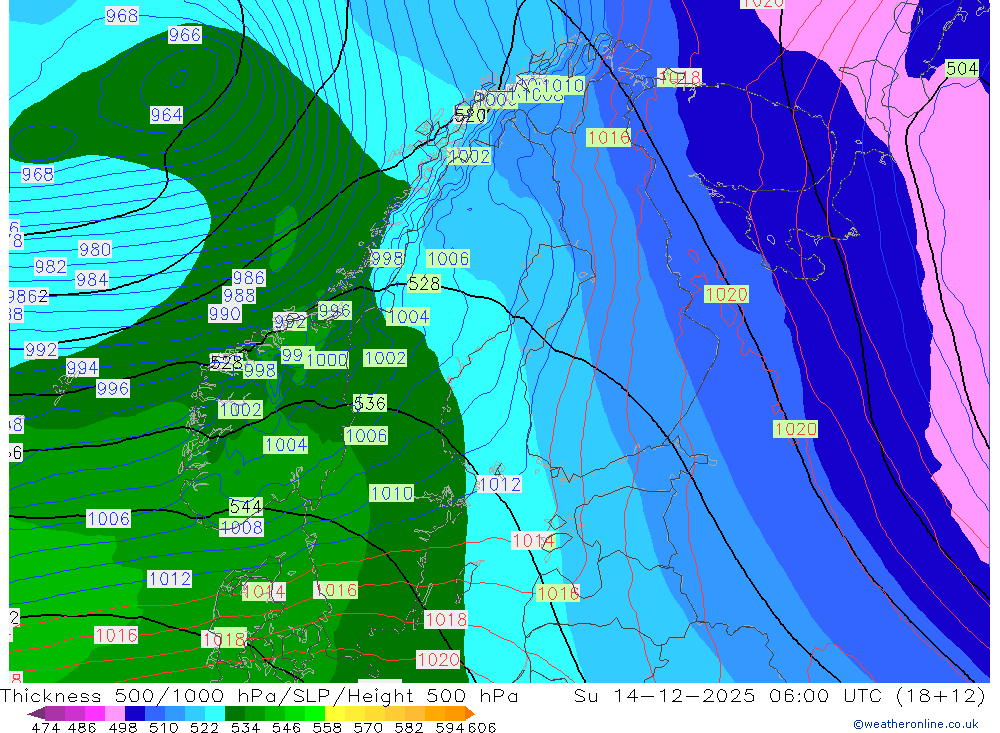Click the 570 legend value
This screenshot has height=733, width=1000.
368,728
